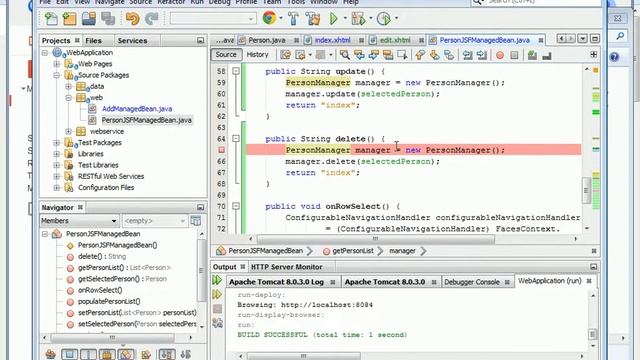Click the Clean and Build icon
Image resolution: width=640 pixels, height=360 pixels.
click(x=313, y=18)
